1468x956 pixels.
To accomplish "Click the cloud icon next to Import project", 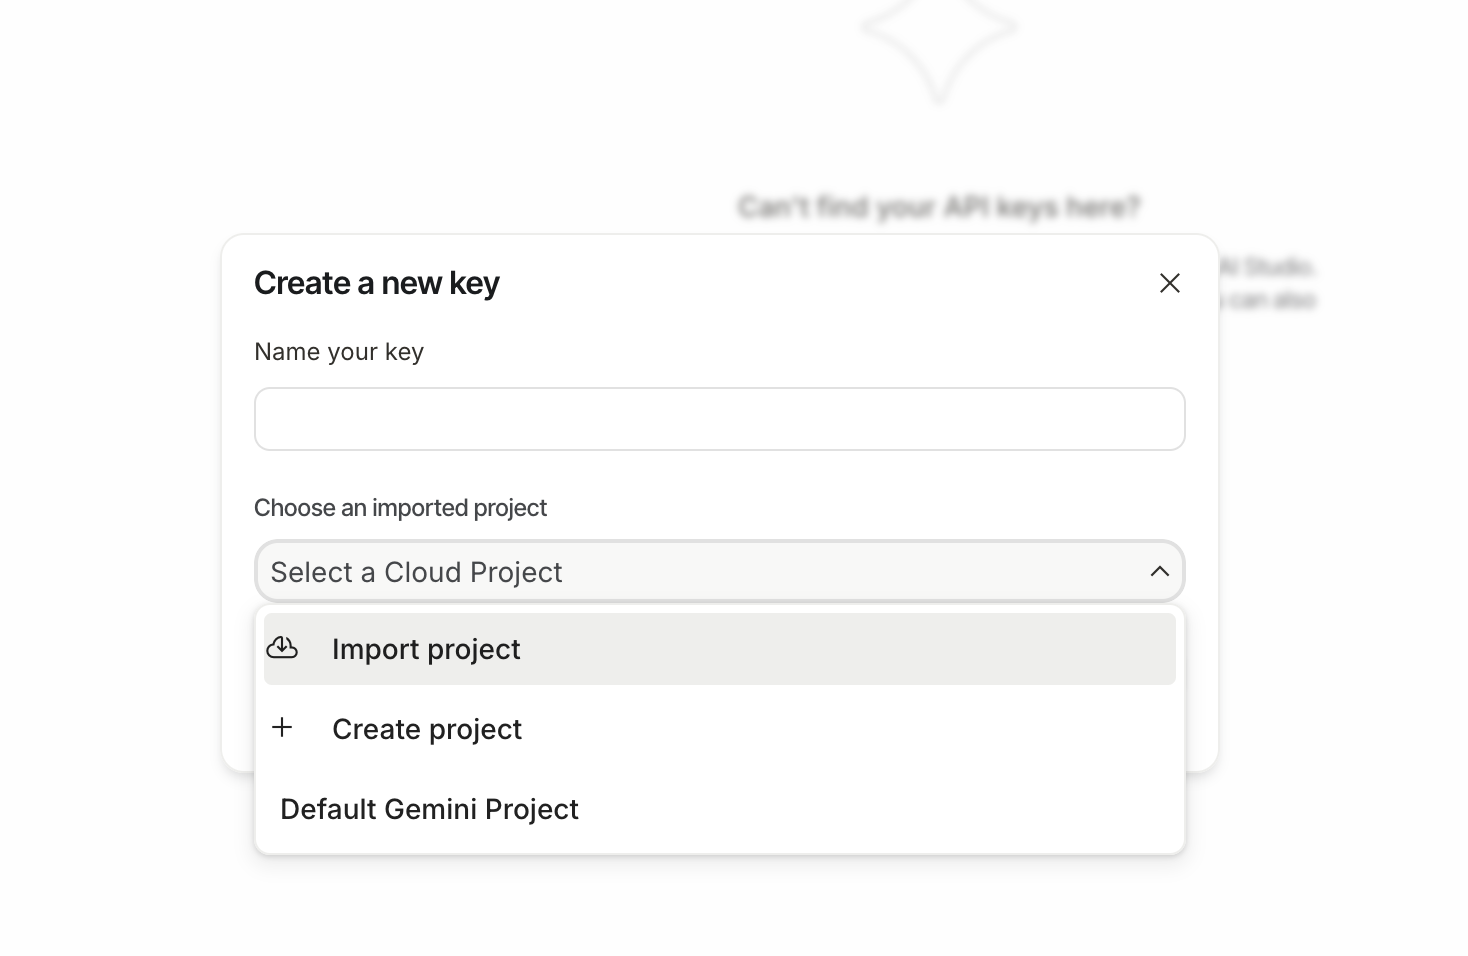I will 283,647.
